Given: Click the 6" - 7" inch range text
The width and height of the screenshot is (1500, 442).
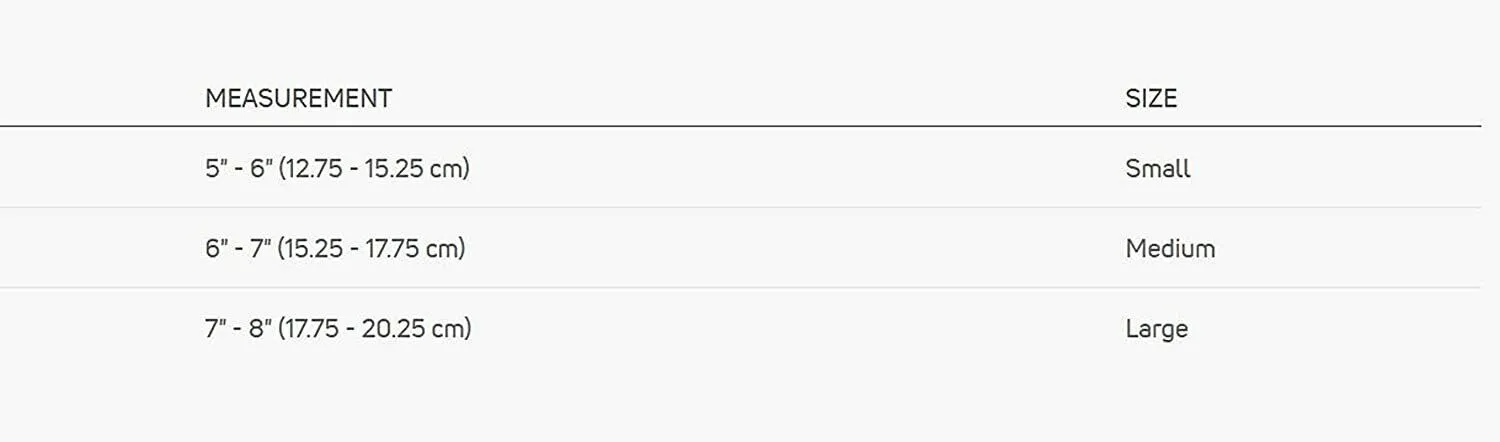Looking at the screenshot, I should click(x=239, y=248).
